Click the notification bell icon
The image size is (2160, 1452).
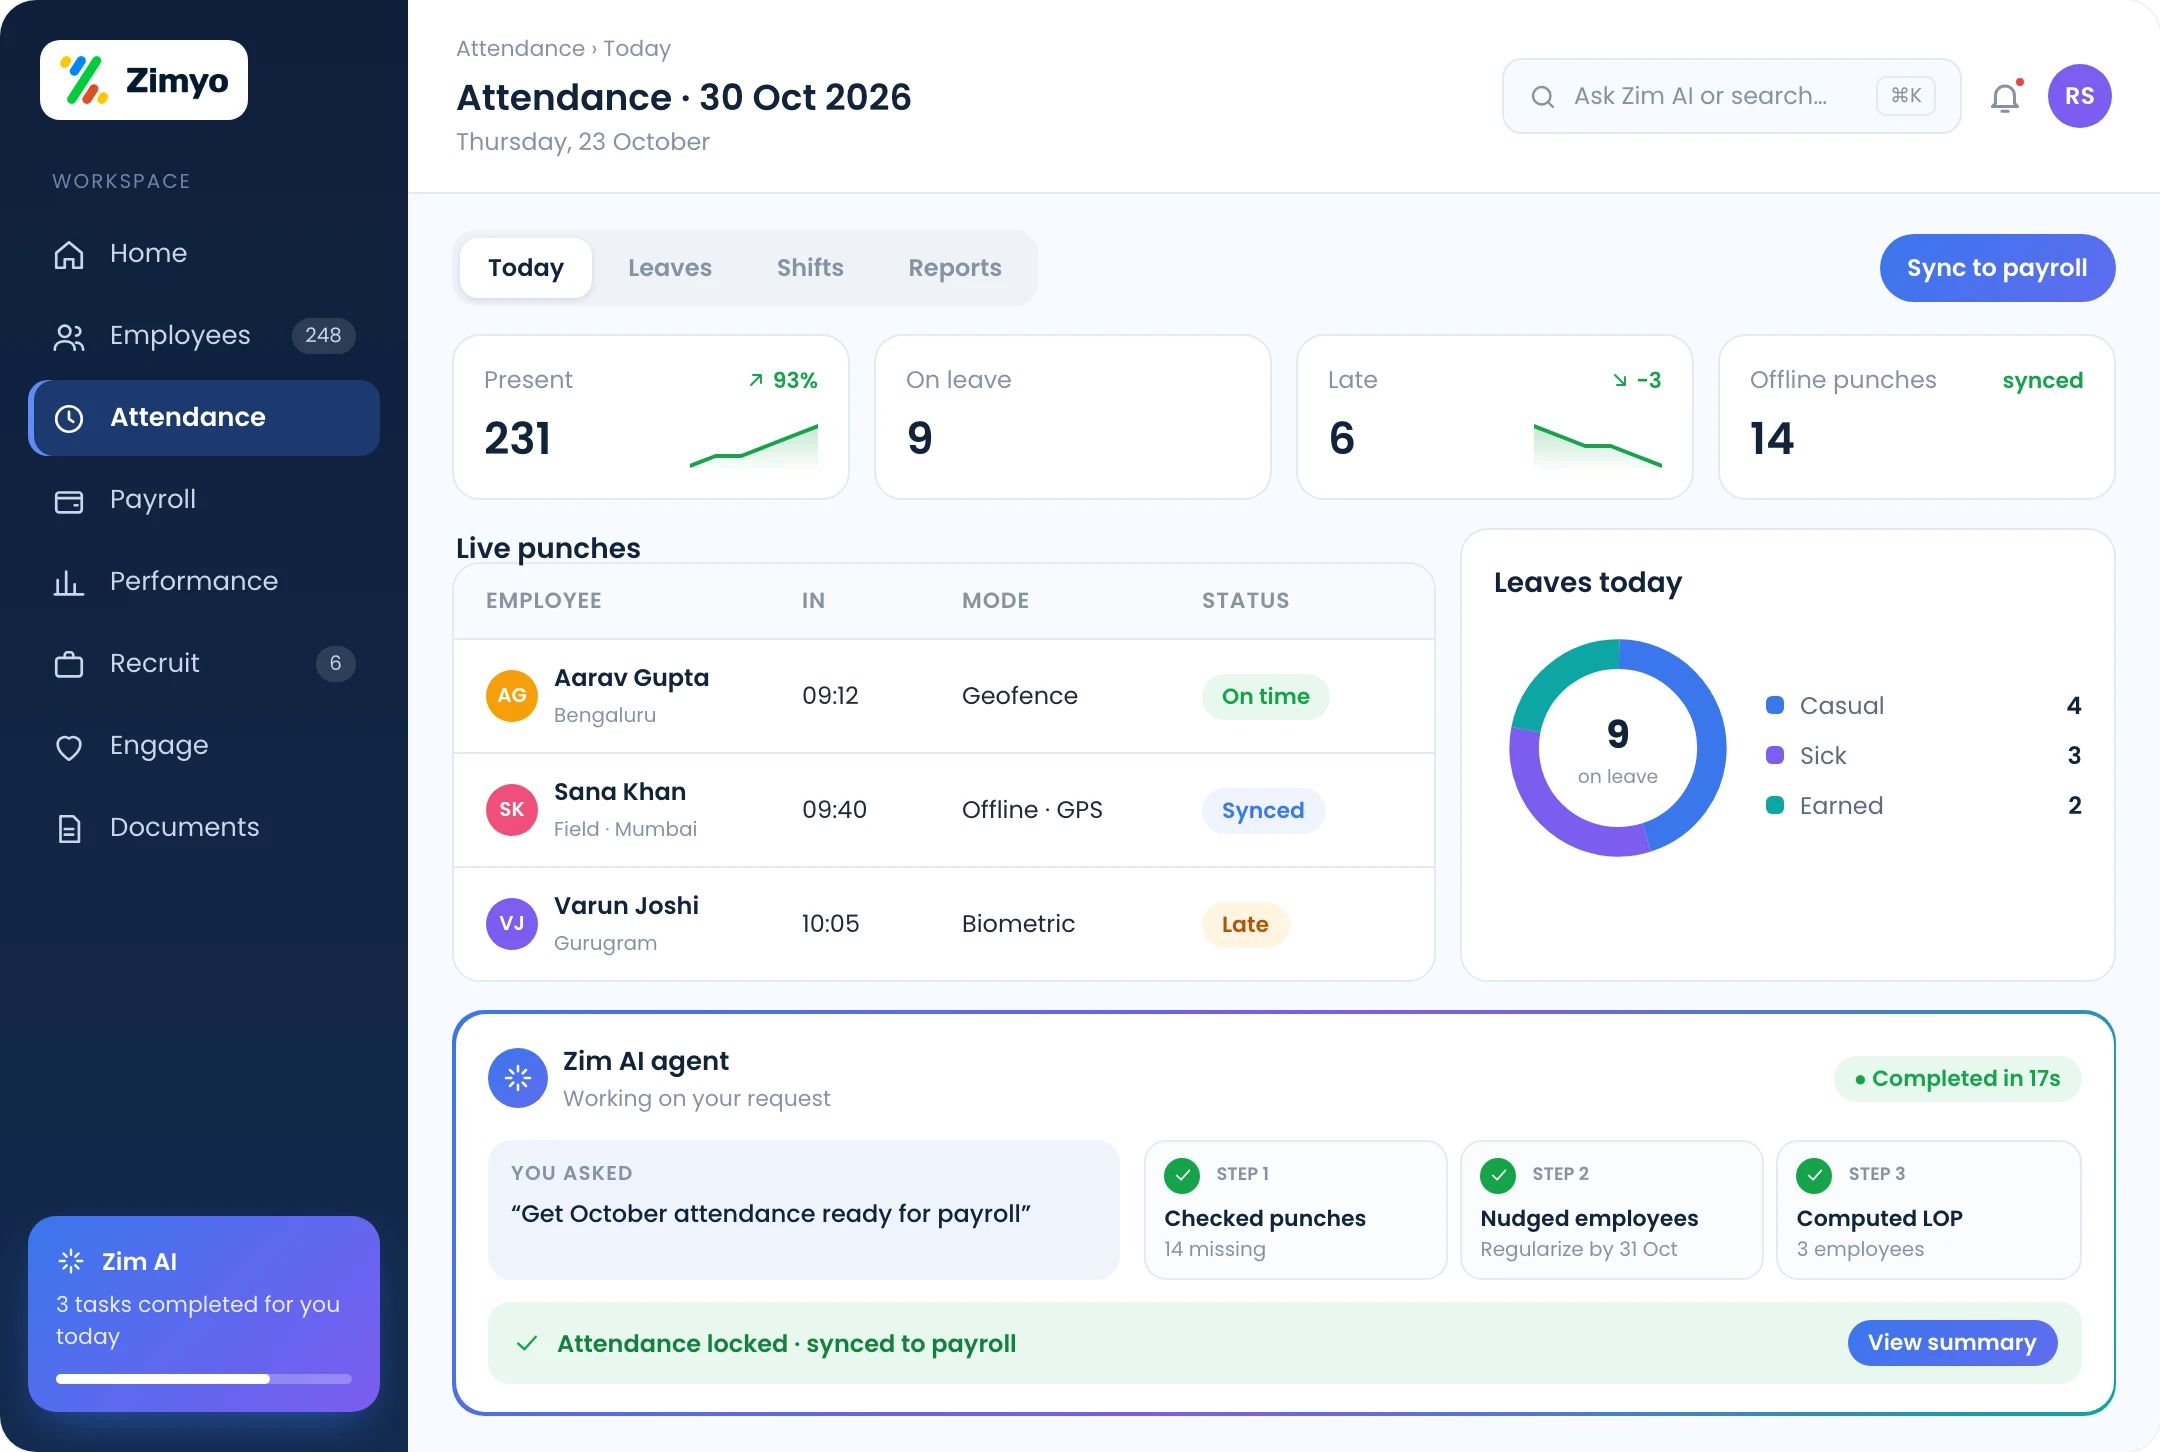[x=2005, y=97]
